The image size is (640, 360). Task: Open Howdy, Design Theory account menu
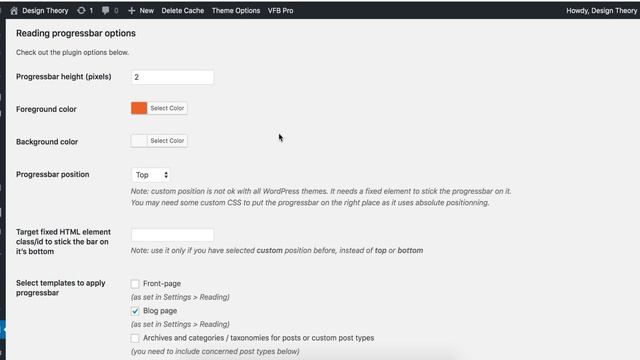[x=601, y=11]
